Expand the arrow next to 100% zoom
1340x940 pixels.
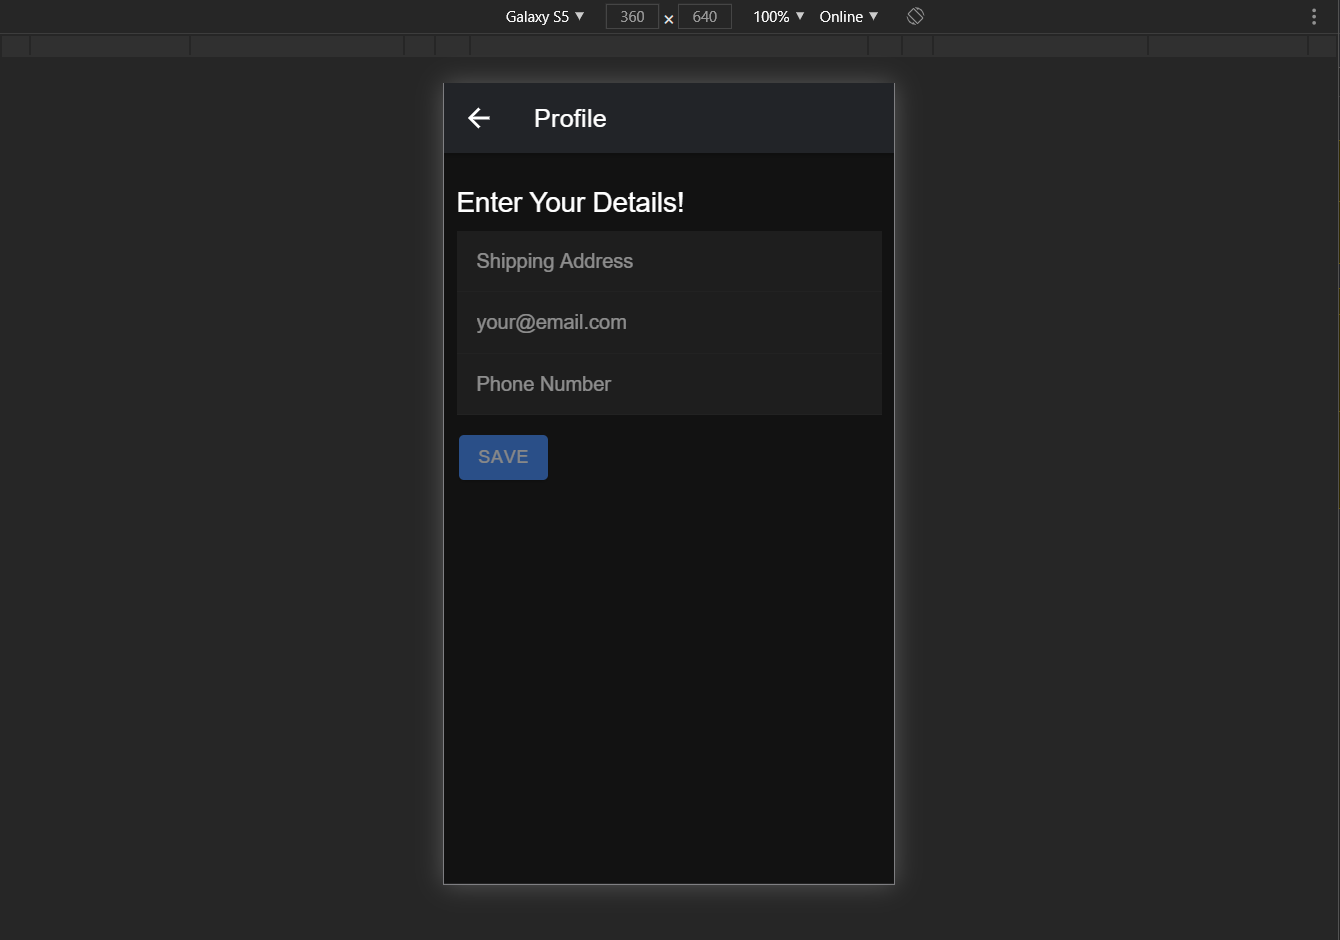[x=798, y=16]
